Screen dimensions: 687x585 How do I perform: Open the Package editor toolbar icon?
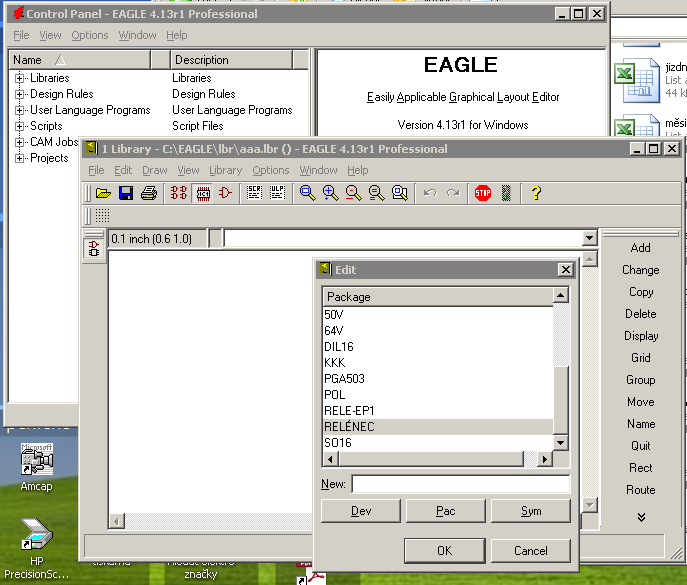[x=203, y=193]
